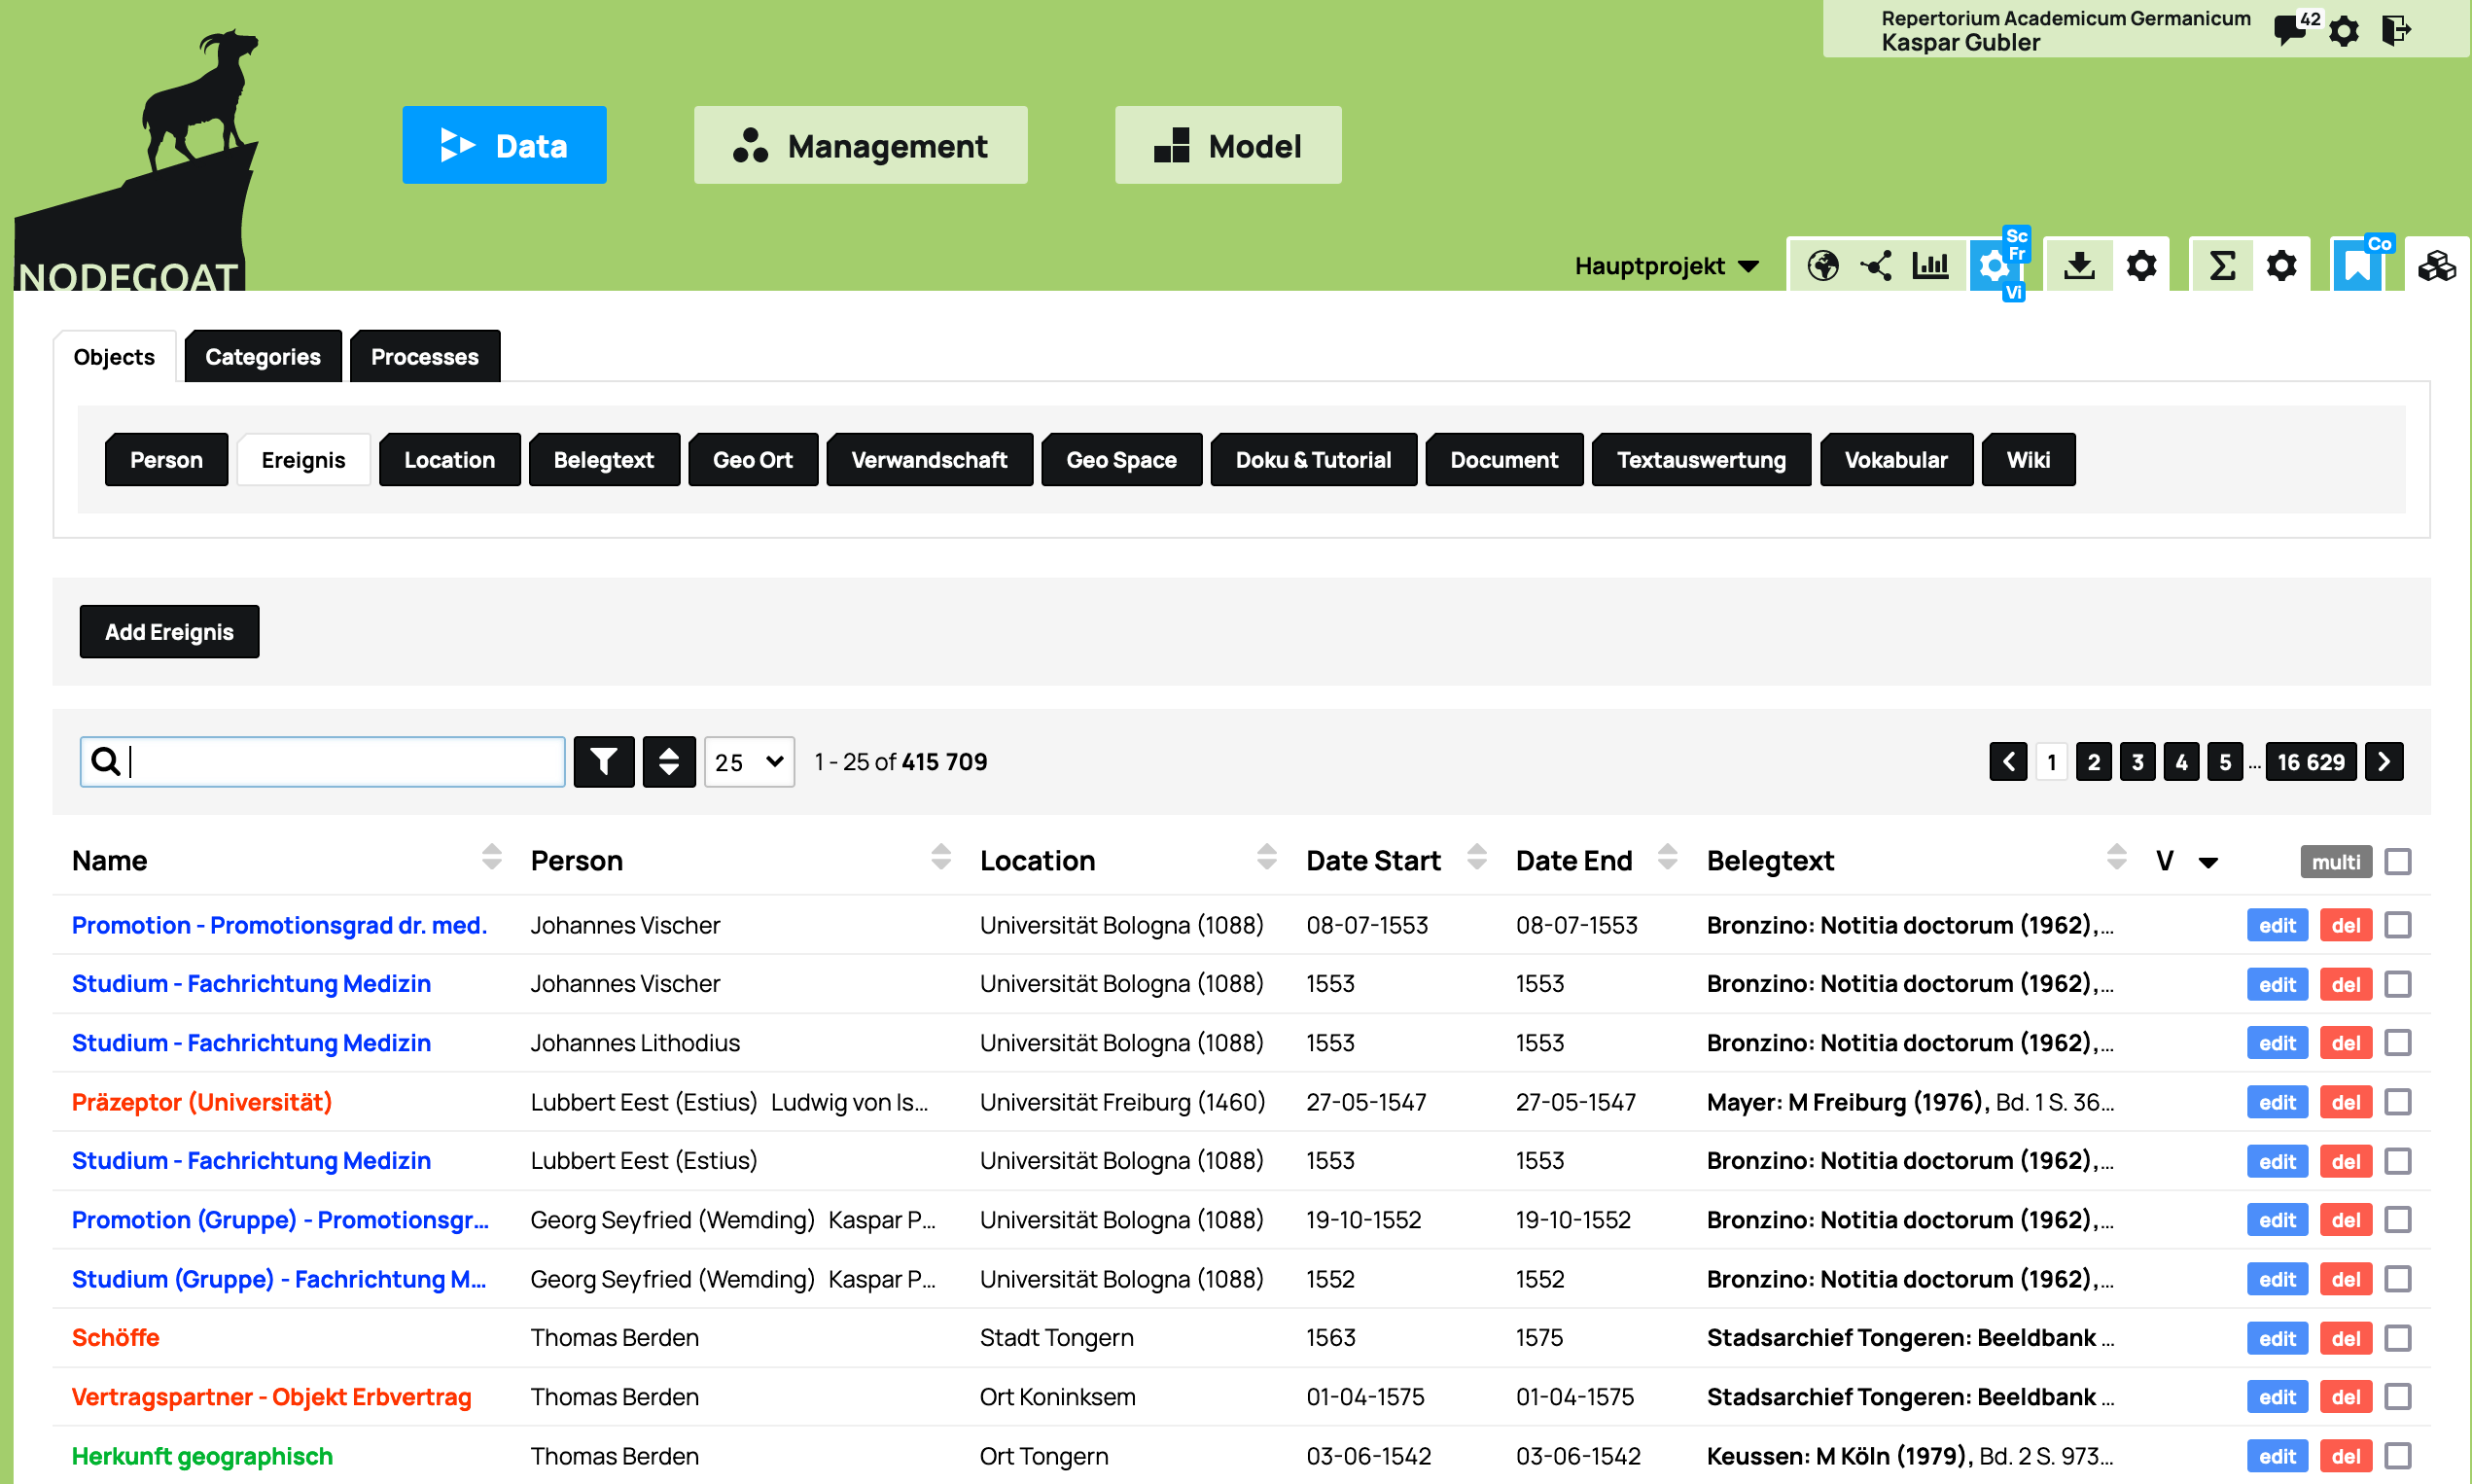This screenshot has width=2472, height=1484.
Task: Expand the V column dropdown arrow
Action: [2209, 862]
